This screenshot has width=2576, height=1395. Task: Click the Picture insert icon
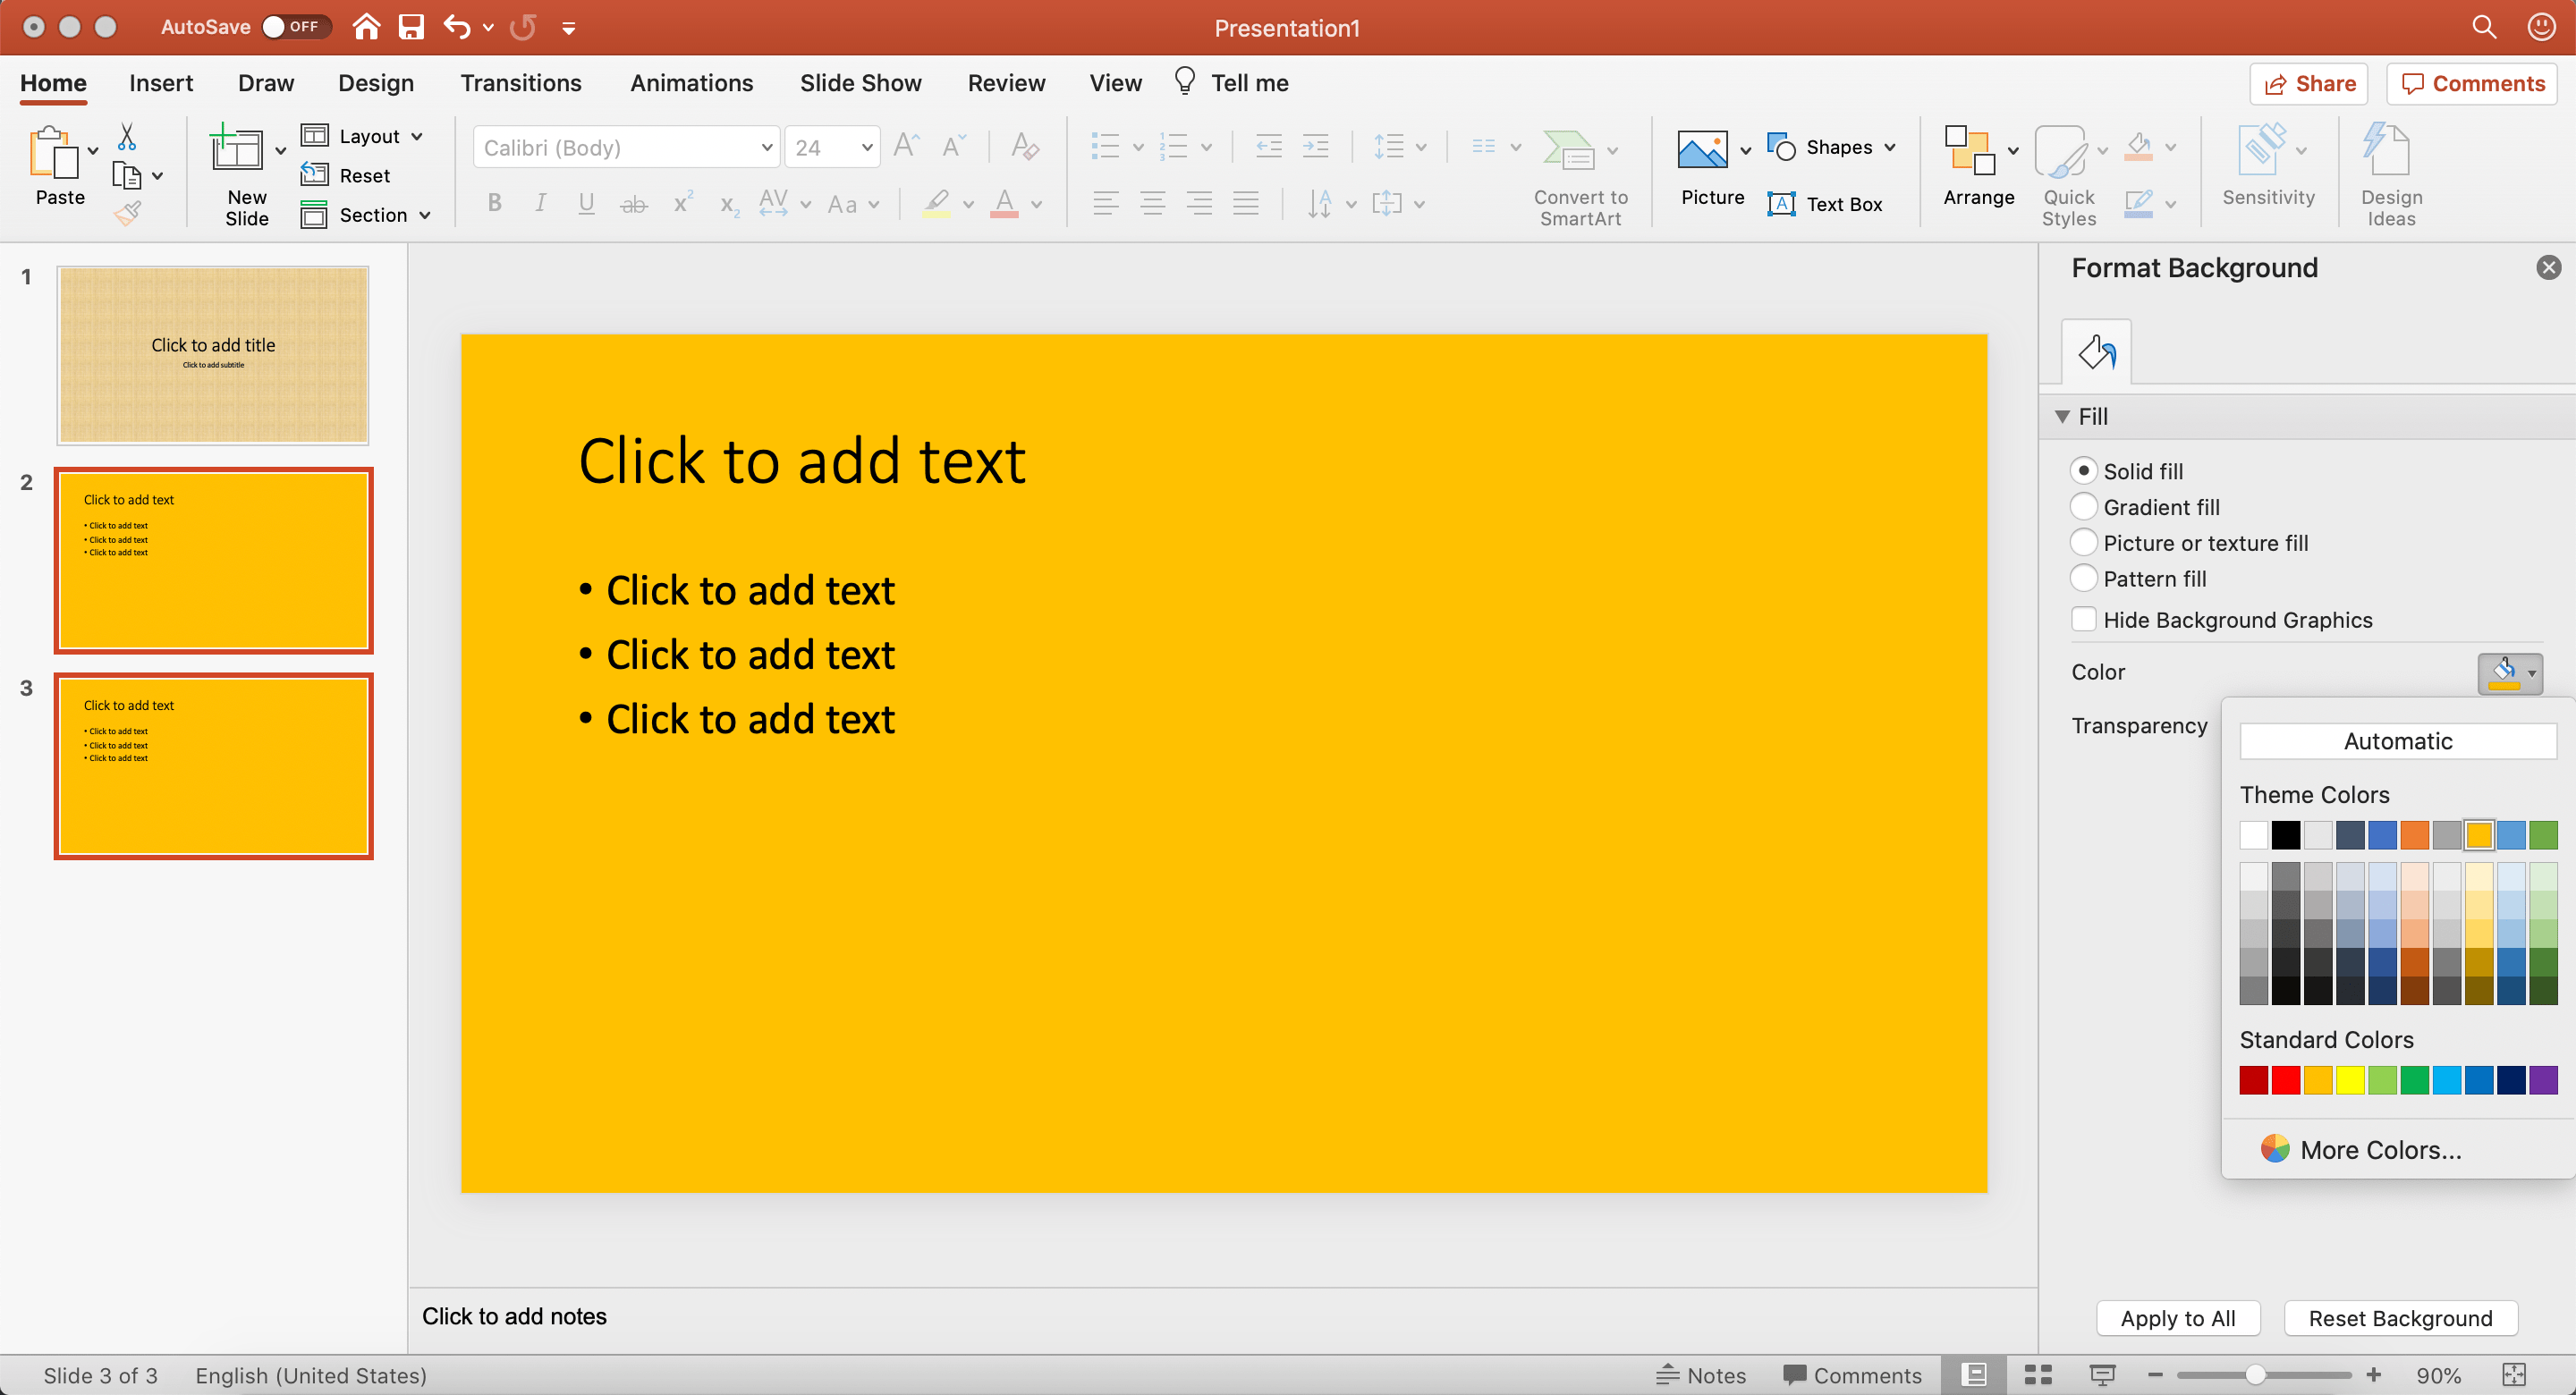[1702, 150]
